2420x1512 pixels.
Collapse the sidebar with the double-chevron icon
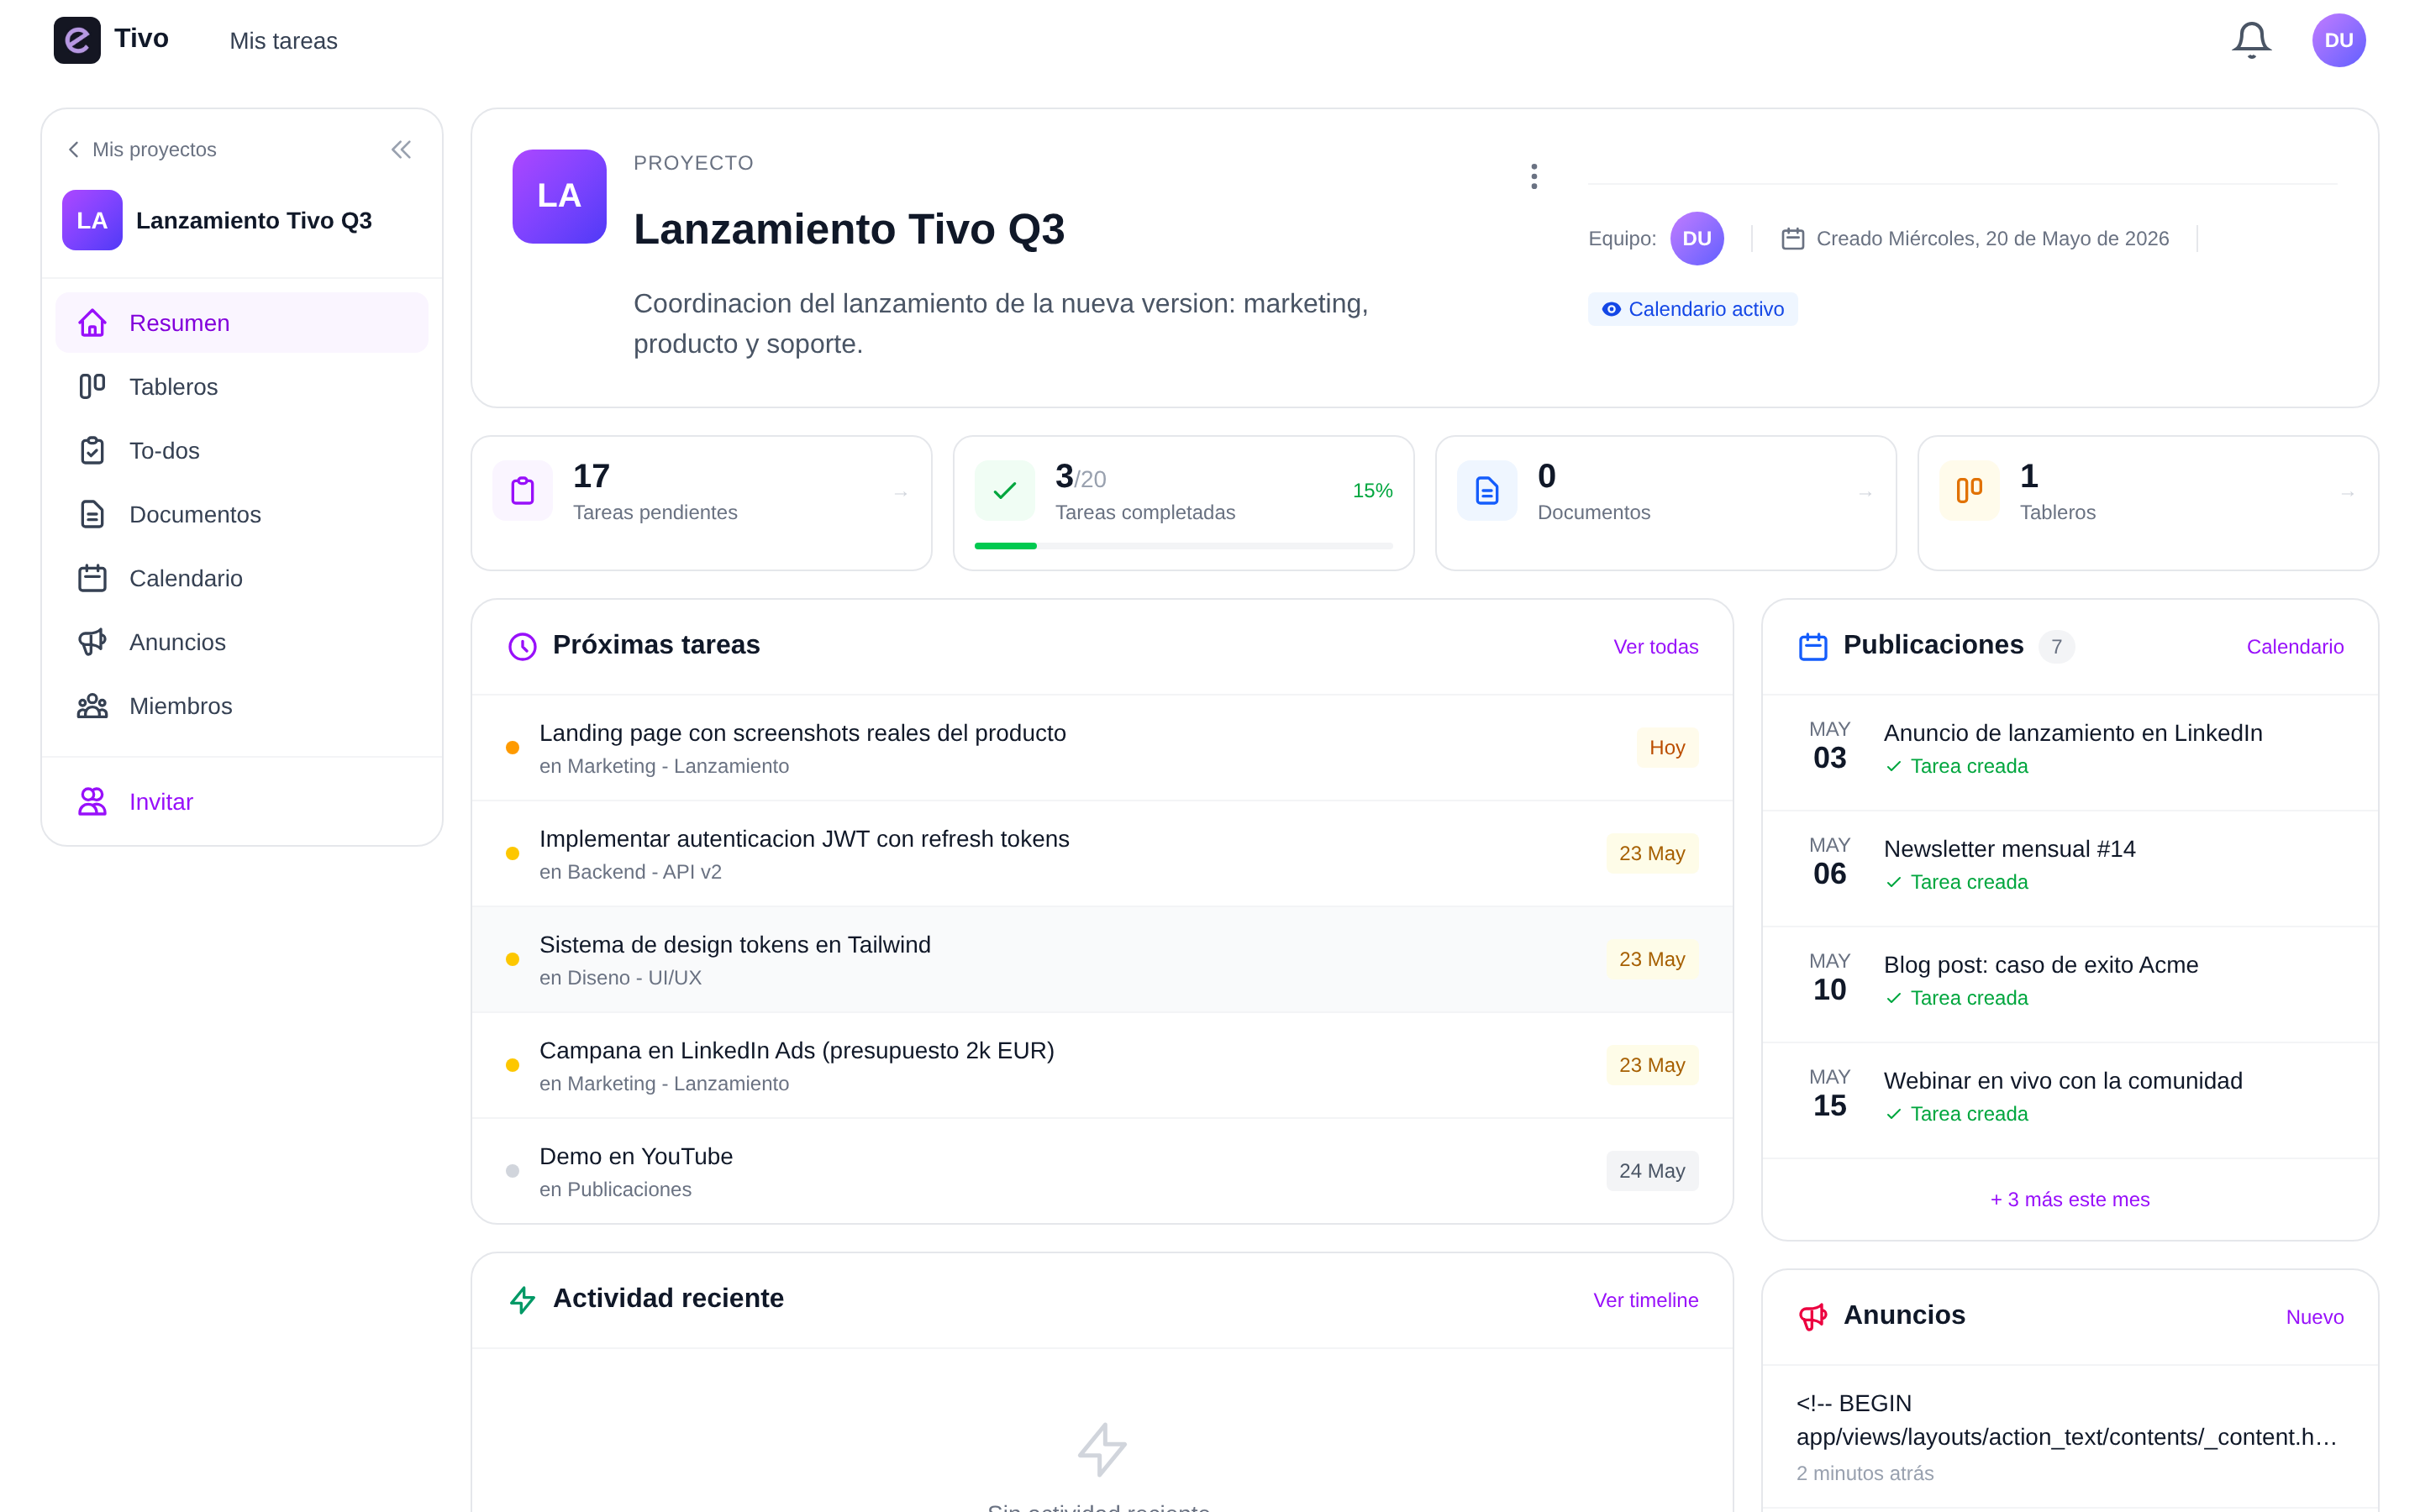401,150
